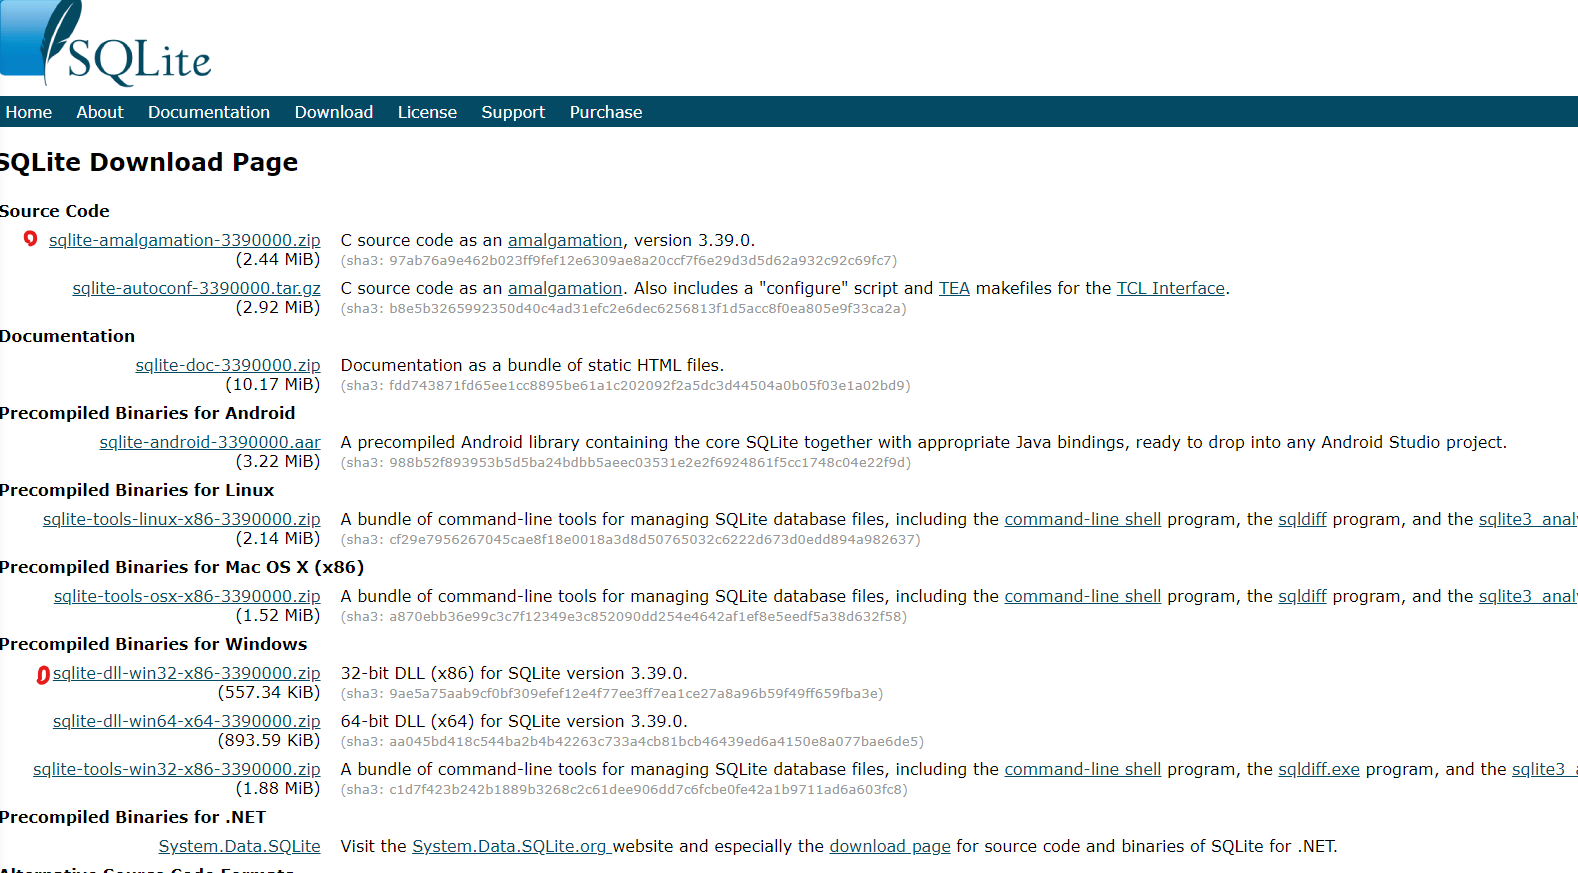Open the Support menu item

pos(513,112)
